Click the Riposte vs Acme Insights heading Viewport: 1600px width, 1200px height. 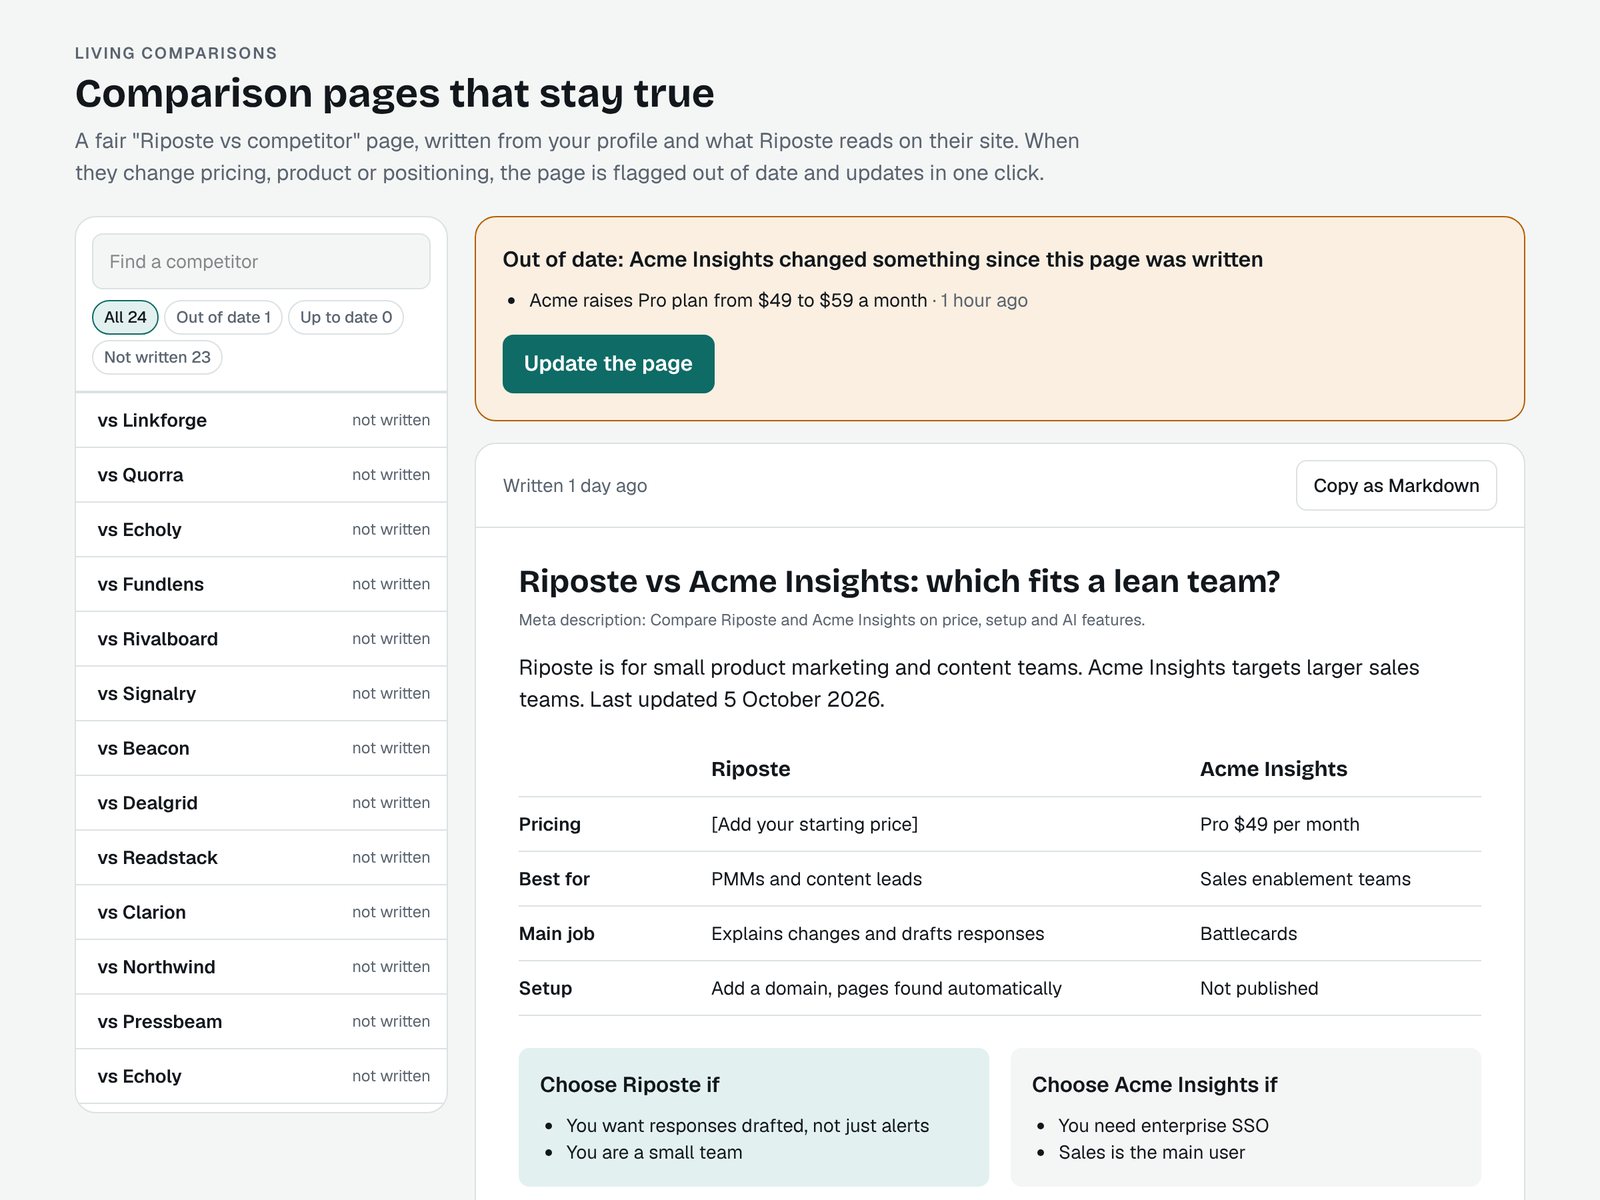pos(899,581)
